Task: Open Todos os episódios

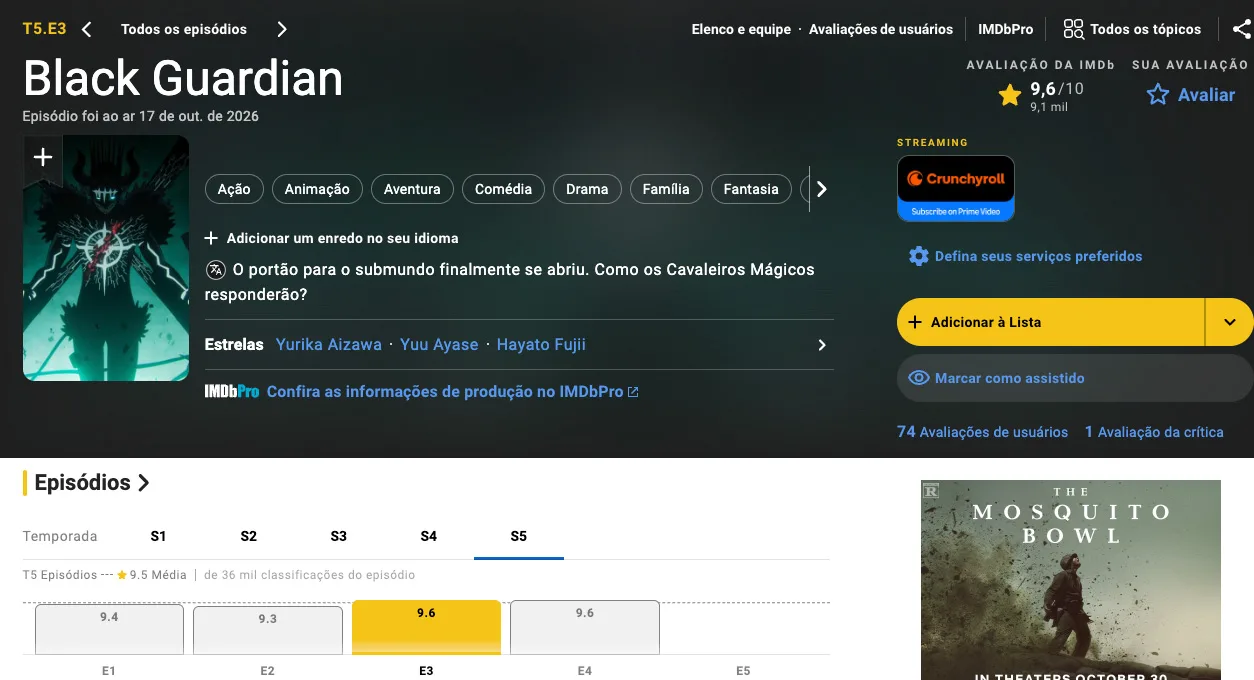Action: click(x=184, y=29)
